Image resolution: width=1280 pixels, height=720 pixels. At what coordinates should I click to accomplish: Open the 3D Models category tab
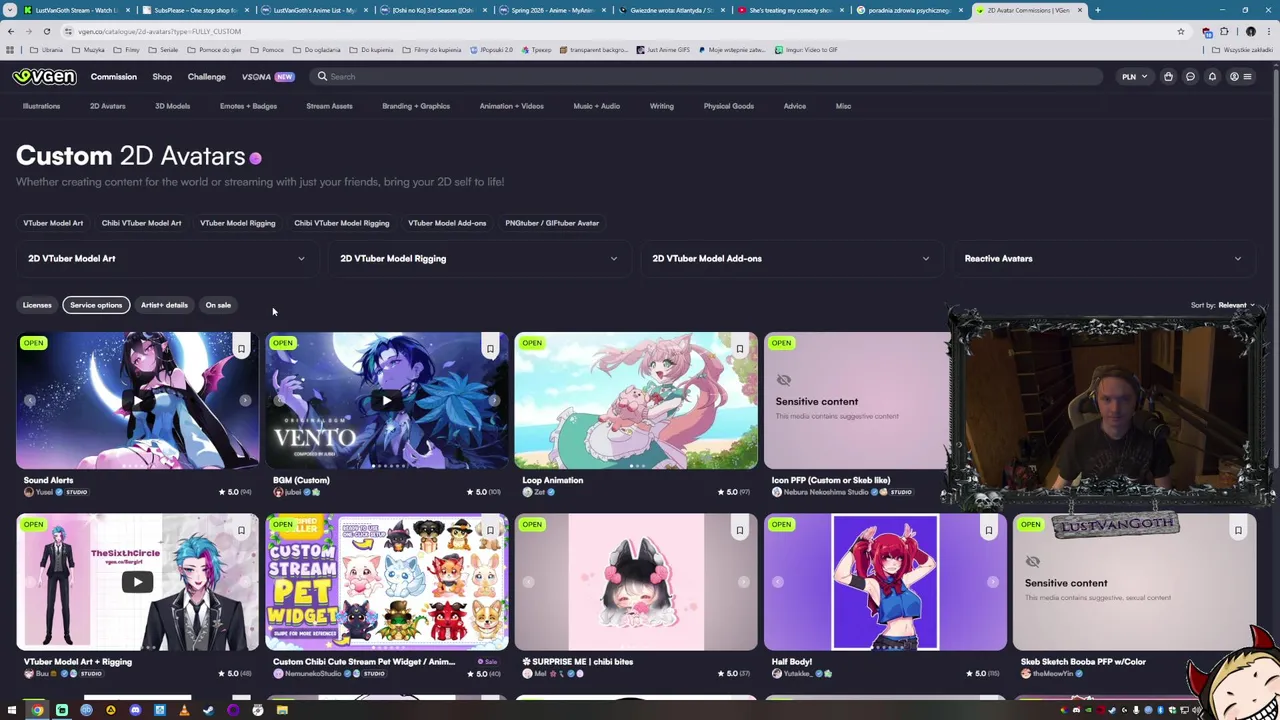coord(172,106)
